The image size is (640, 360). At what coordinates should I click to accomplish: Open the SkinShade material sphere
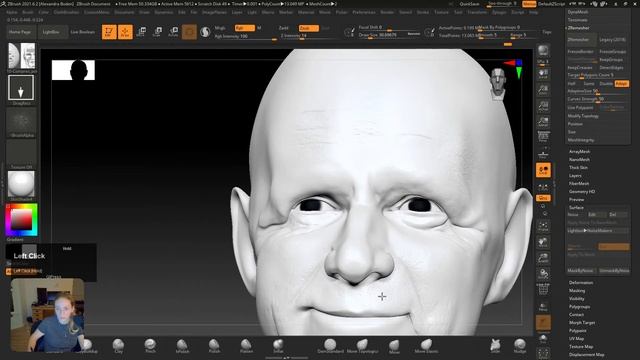coord(21,184)
